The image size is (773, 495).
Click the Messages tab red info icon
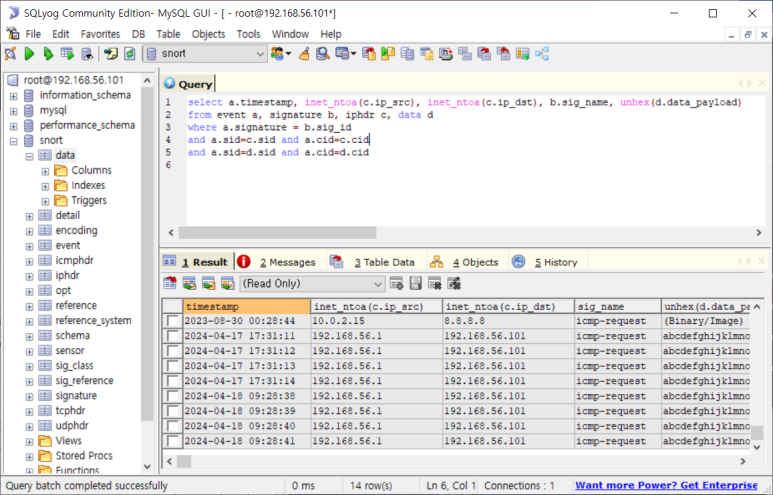[x=244, y=262]
